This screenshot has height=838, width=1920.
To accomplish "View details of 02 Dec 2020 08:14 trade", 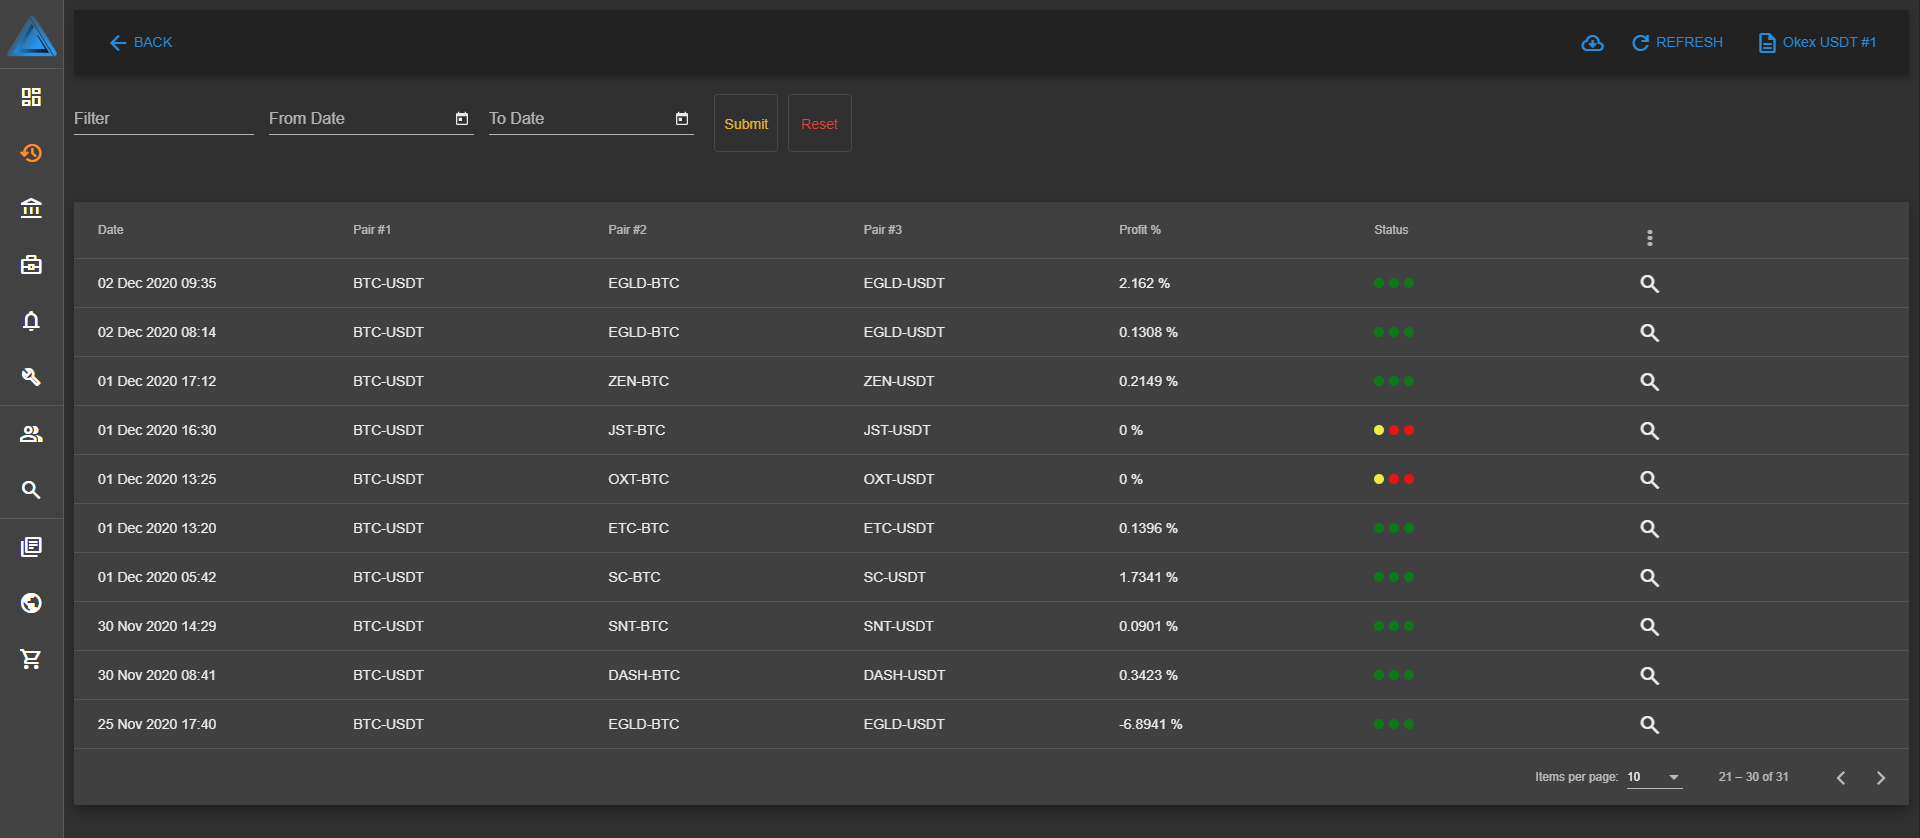I will click(1649, 333).
